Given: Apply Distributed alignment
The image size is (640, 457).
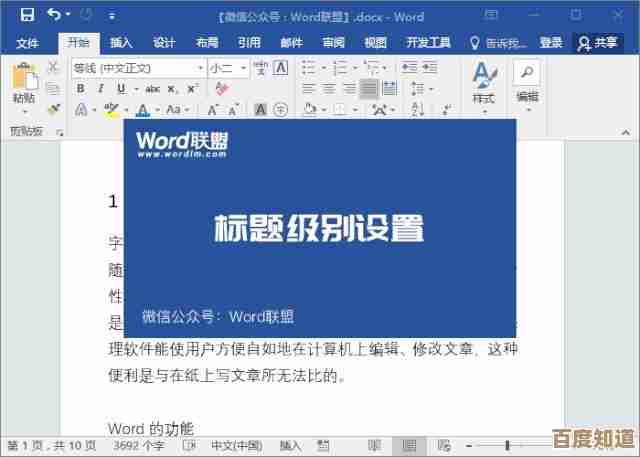Looking at the screenshot, I should click(x=390, y=88).
